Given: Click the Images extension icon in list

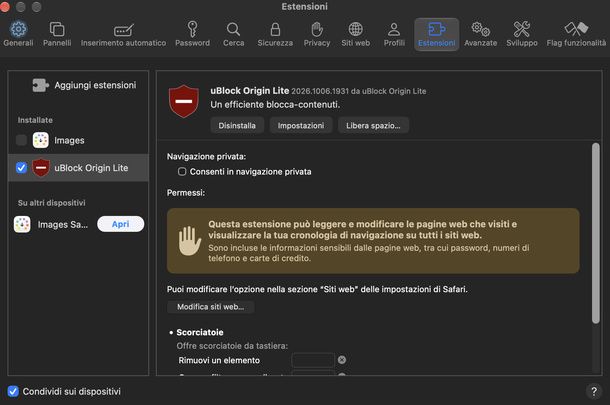Looking at the screenshot, I should (41, 140).
